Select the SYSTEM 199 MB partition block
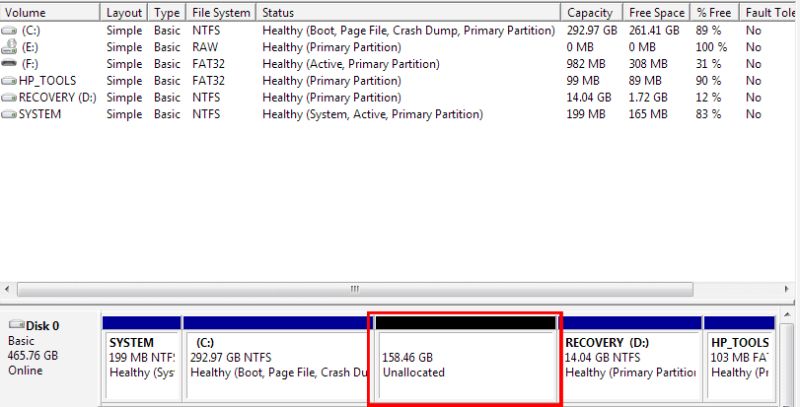The height and width of the screenshot is (407, 800). (142, 359)
